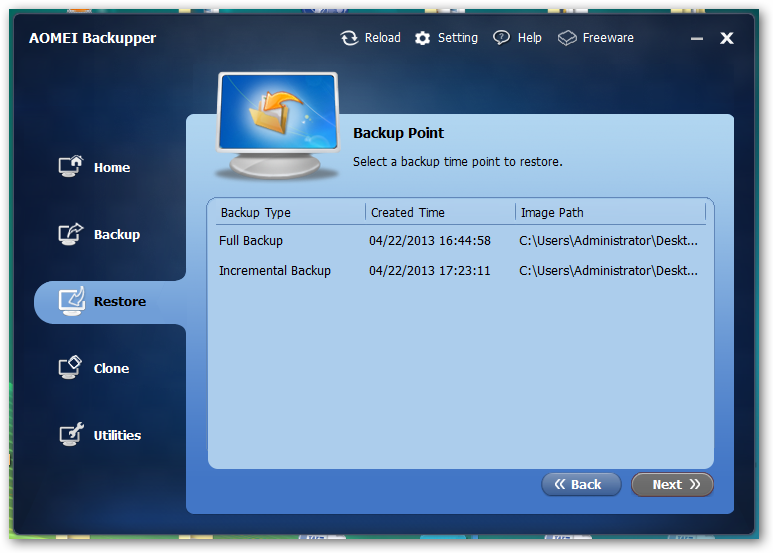Click the Incremental Backup image path cell
Image resolution: width=773 pixels, height=553 pixels.
pos(608,271)
